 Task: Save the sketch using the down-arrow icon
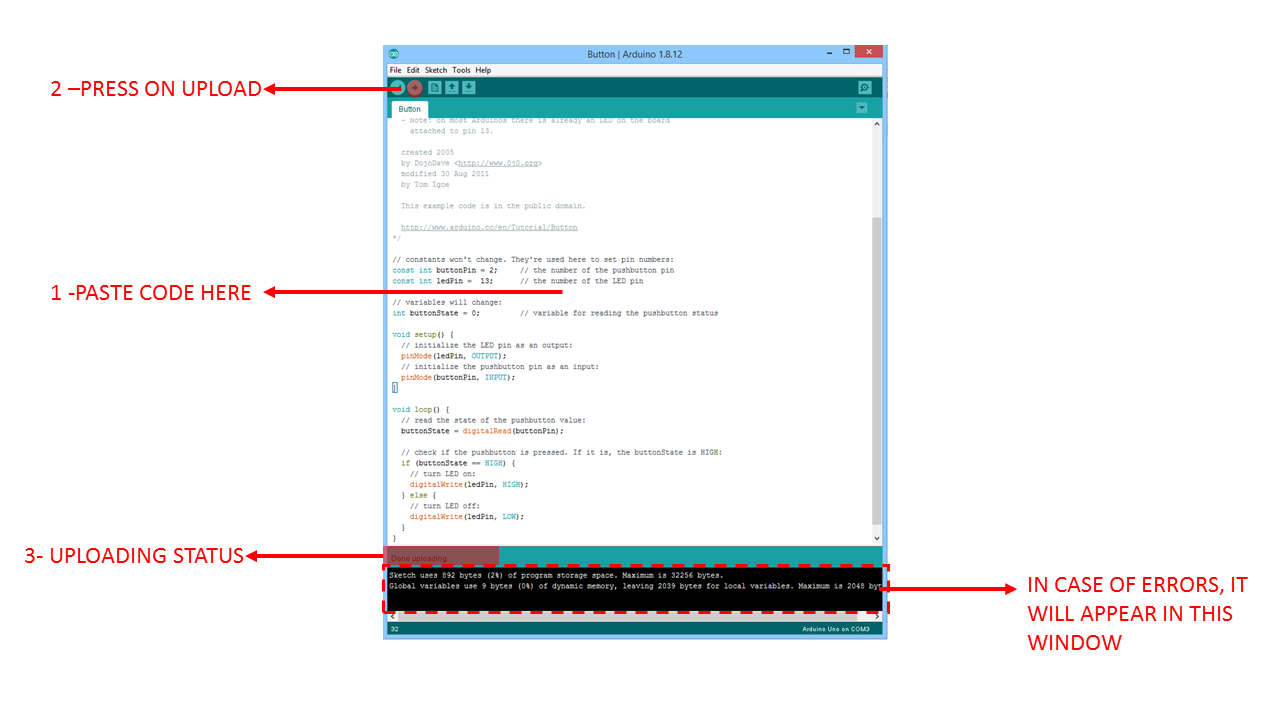(469, 88)
